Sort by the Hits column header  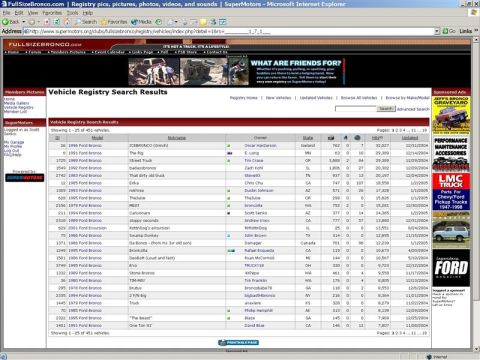(377, 138)
